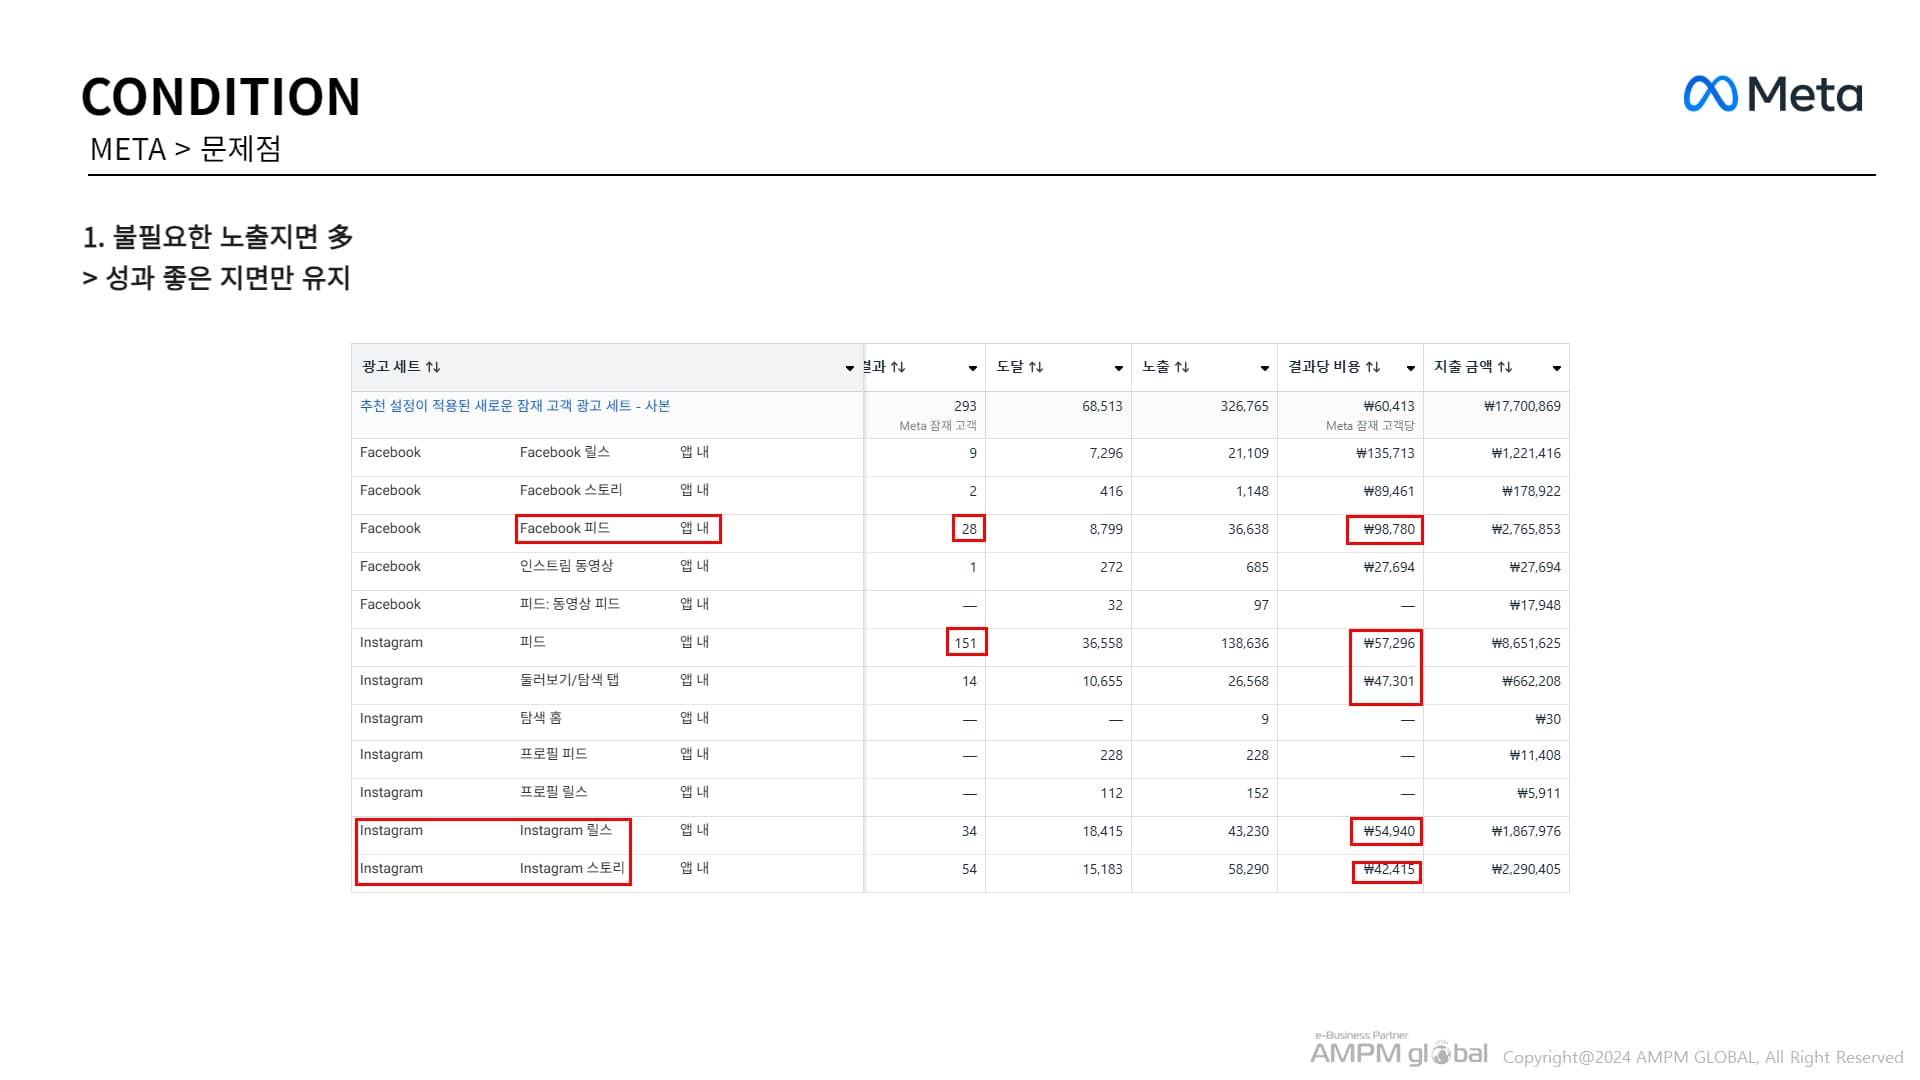Click the META > 문제점 subtitle

click(186, 149)
